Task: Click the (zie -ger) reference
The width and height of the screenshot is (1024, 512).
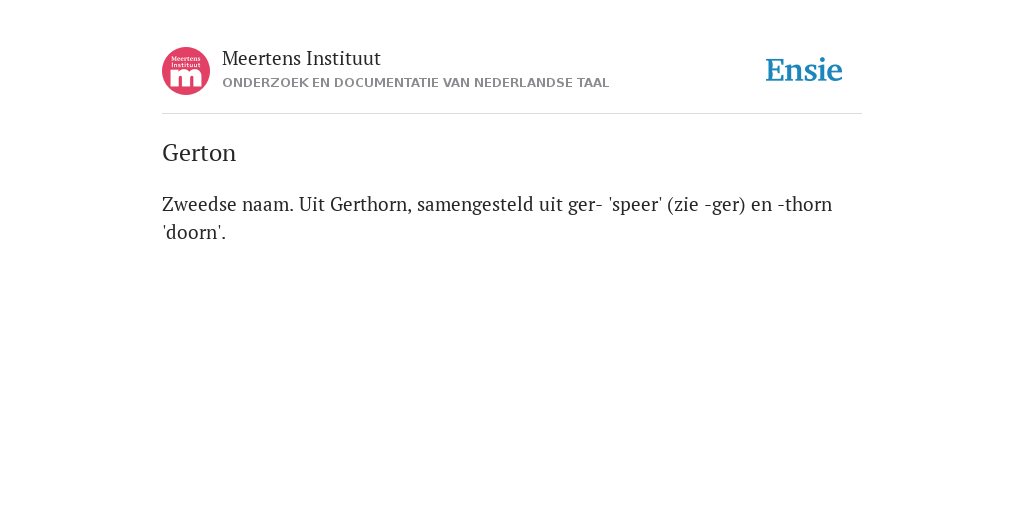Action: pyautogui.click(x=707, y=205)
